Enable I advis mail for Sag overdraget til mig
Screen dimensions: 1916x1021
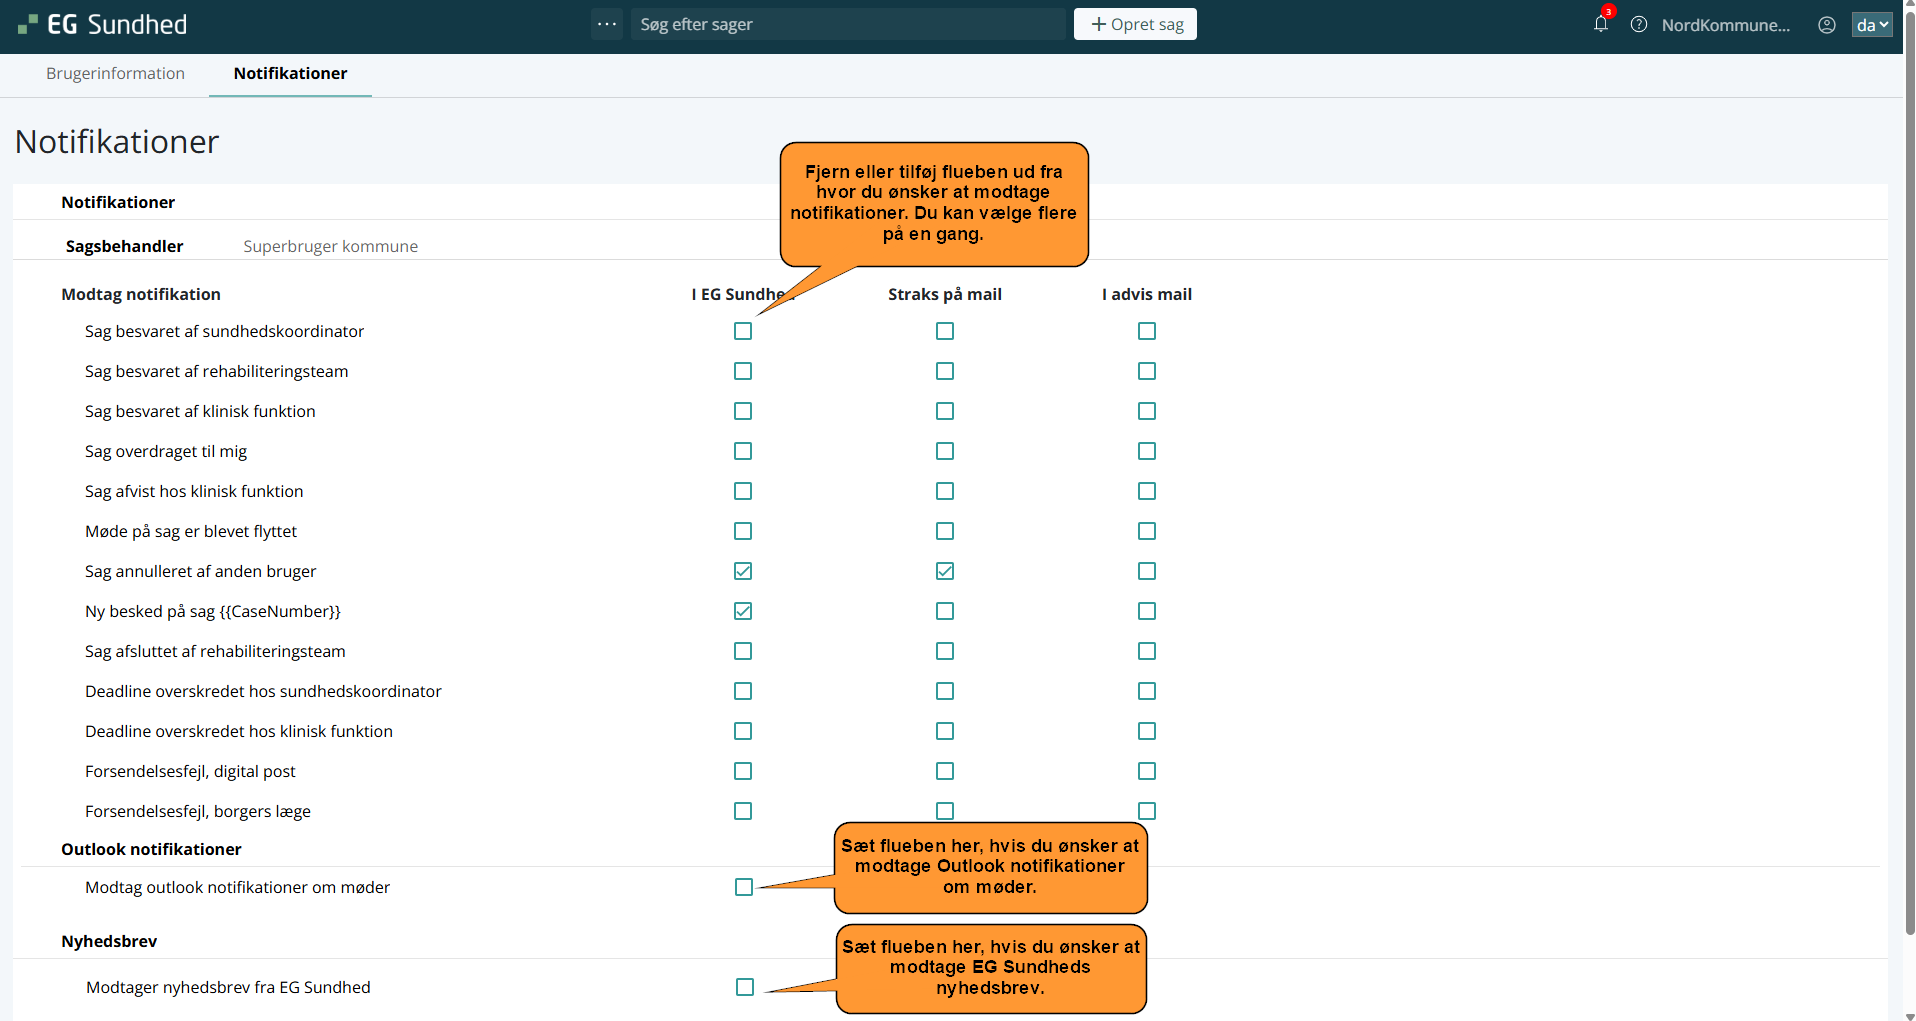[1147, 451]
